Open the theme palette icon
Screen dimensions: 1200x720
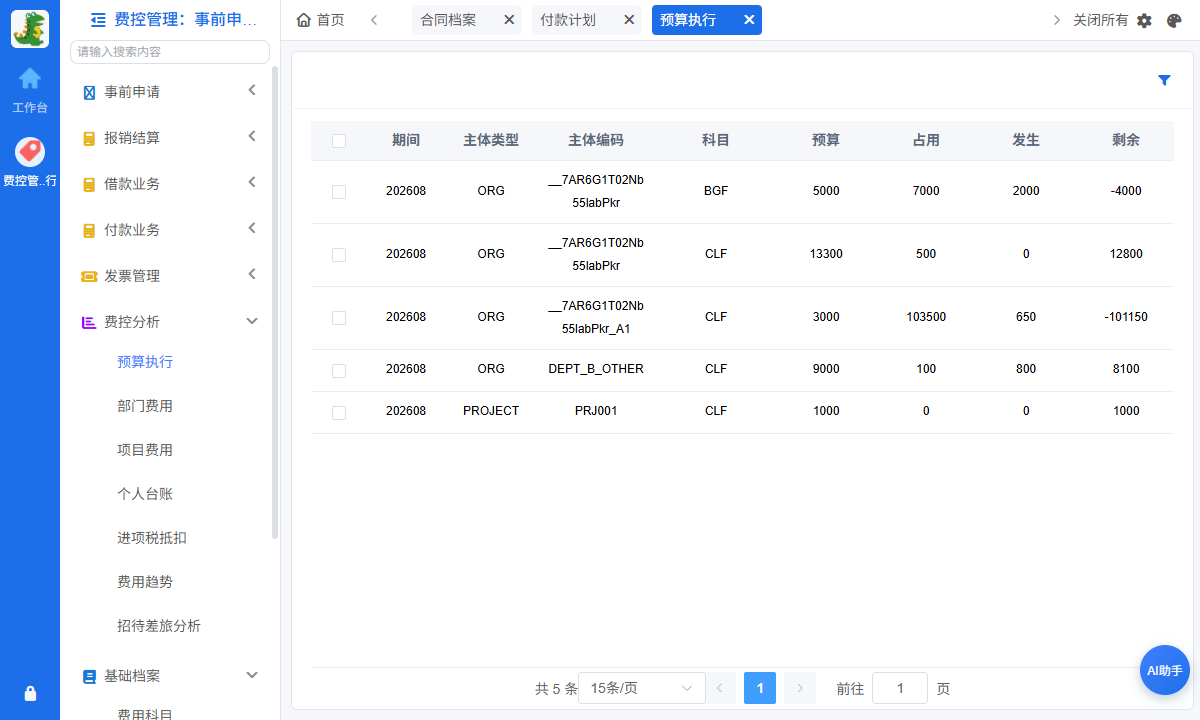coord(1174,20)
